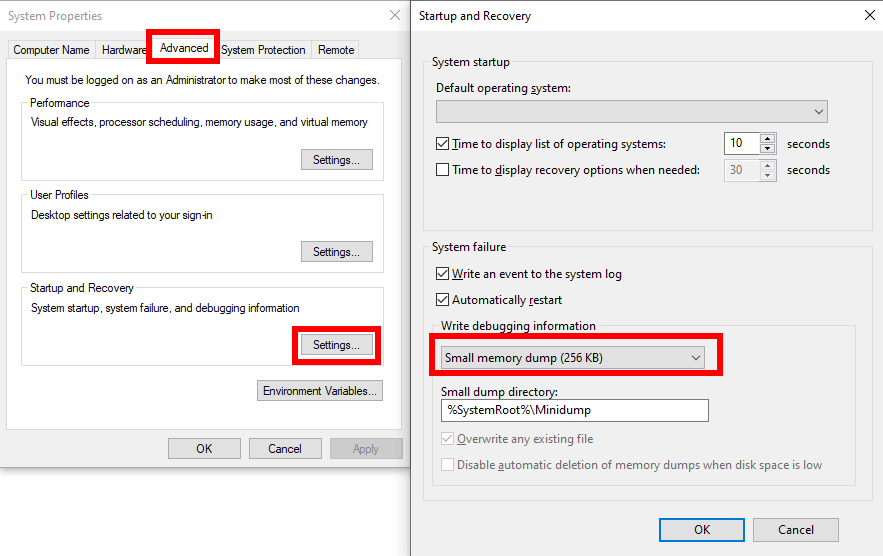Click the 'Default operating system:' label
The image size is (883, 556).
coord(503,88)
